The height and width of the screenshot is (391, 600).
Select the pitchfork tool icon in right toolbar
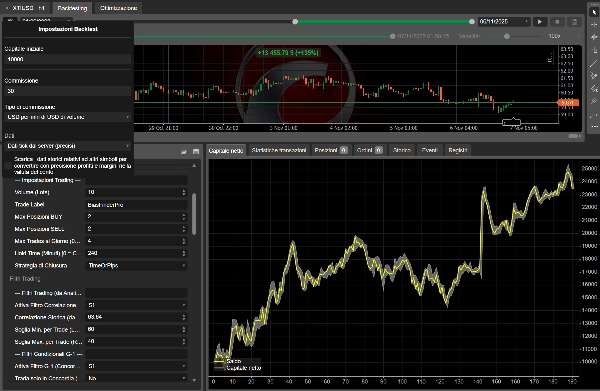(594, 101)
